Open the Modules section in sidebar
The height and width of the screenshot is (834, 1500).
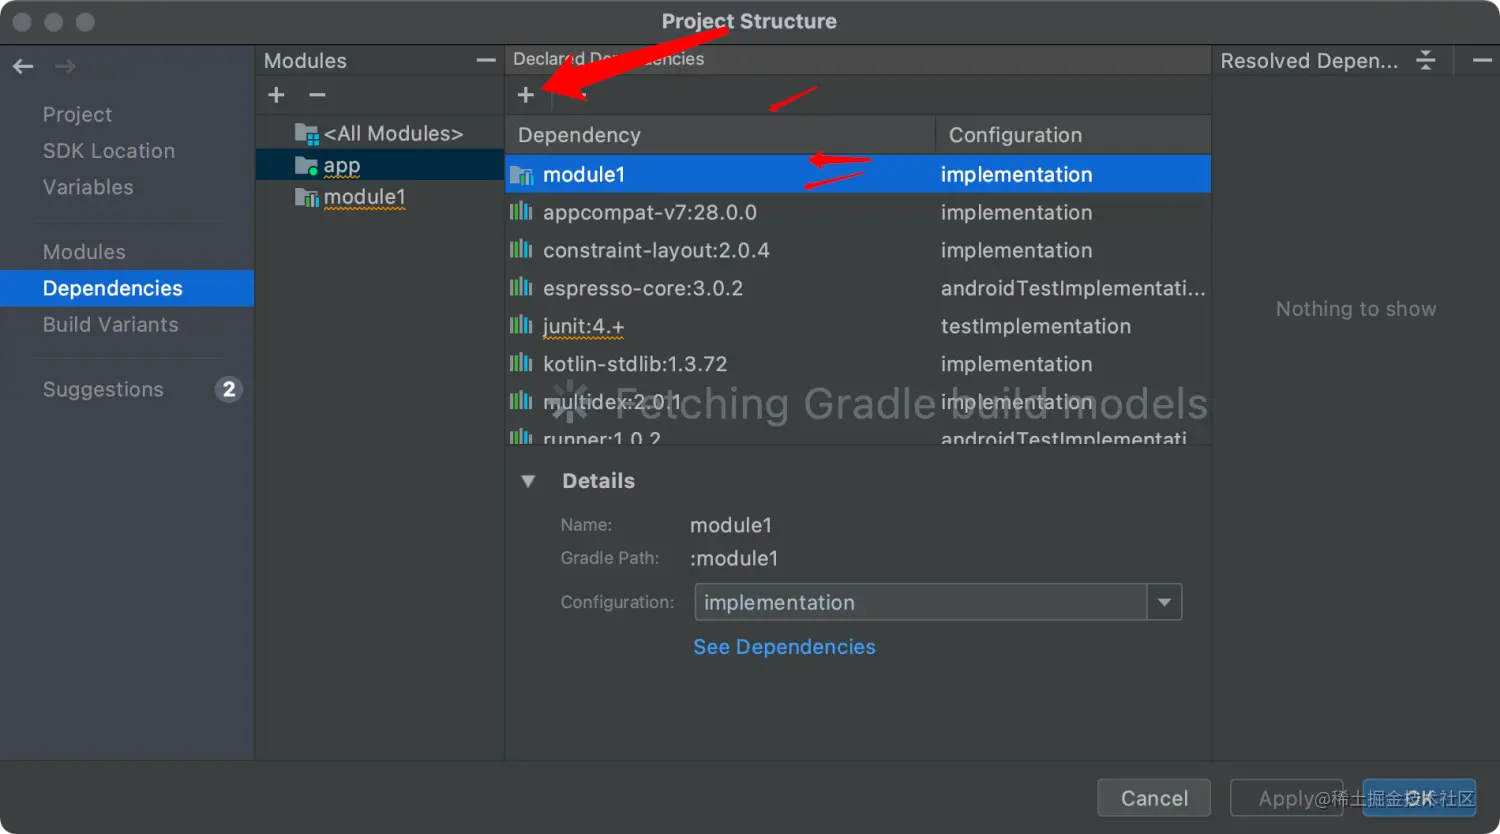click(x=84, y=252)
